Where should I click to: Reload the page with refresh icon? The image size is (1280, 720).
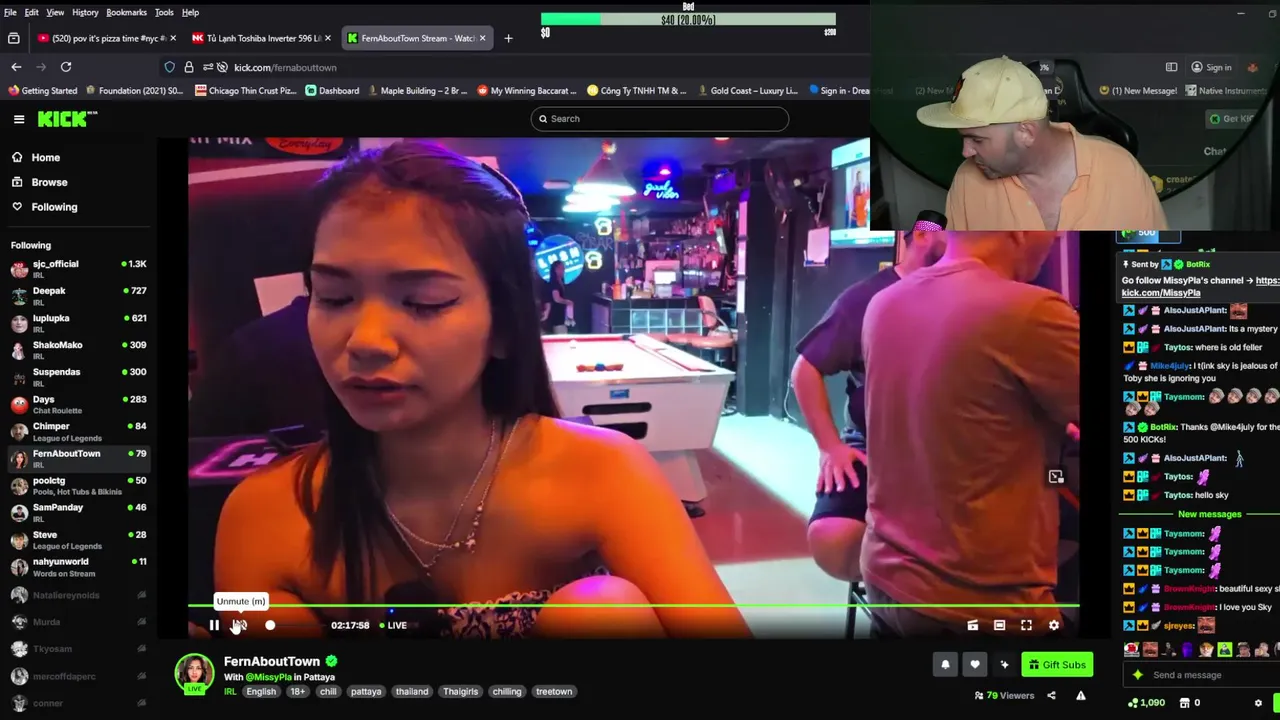click(66, 67)
